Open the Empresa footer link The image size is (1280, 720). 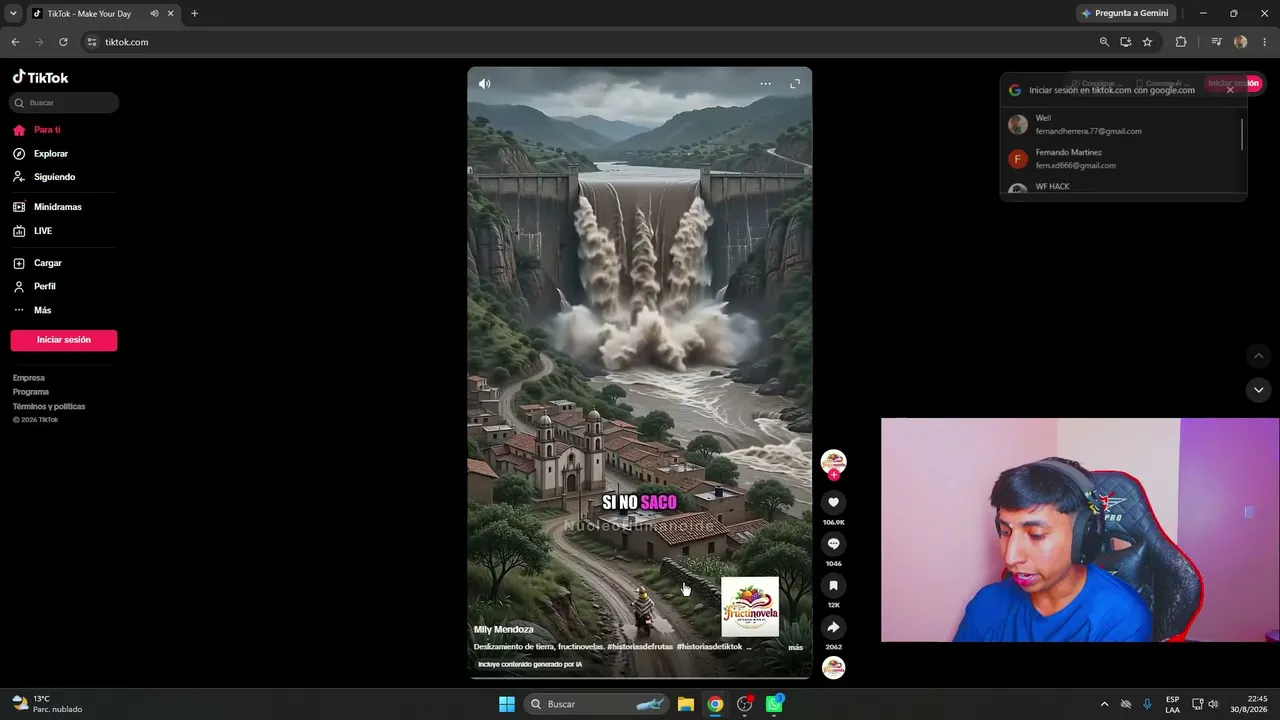click(29, 378)
